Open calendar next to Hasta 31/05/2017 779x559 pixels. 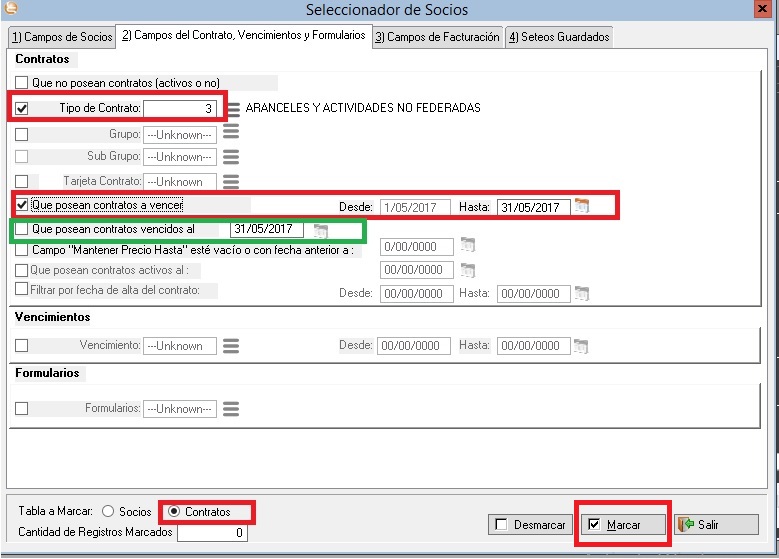(582, 207)
